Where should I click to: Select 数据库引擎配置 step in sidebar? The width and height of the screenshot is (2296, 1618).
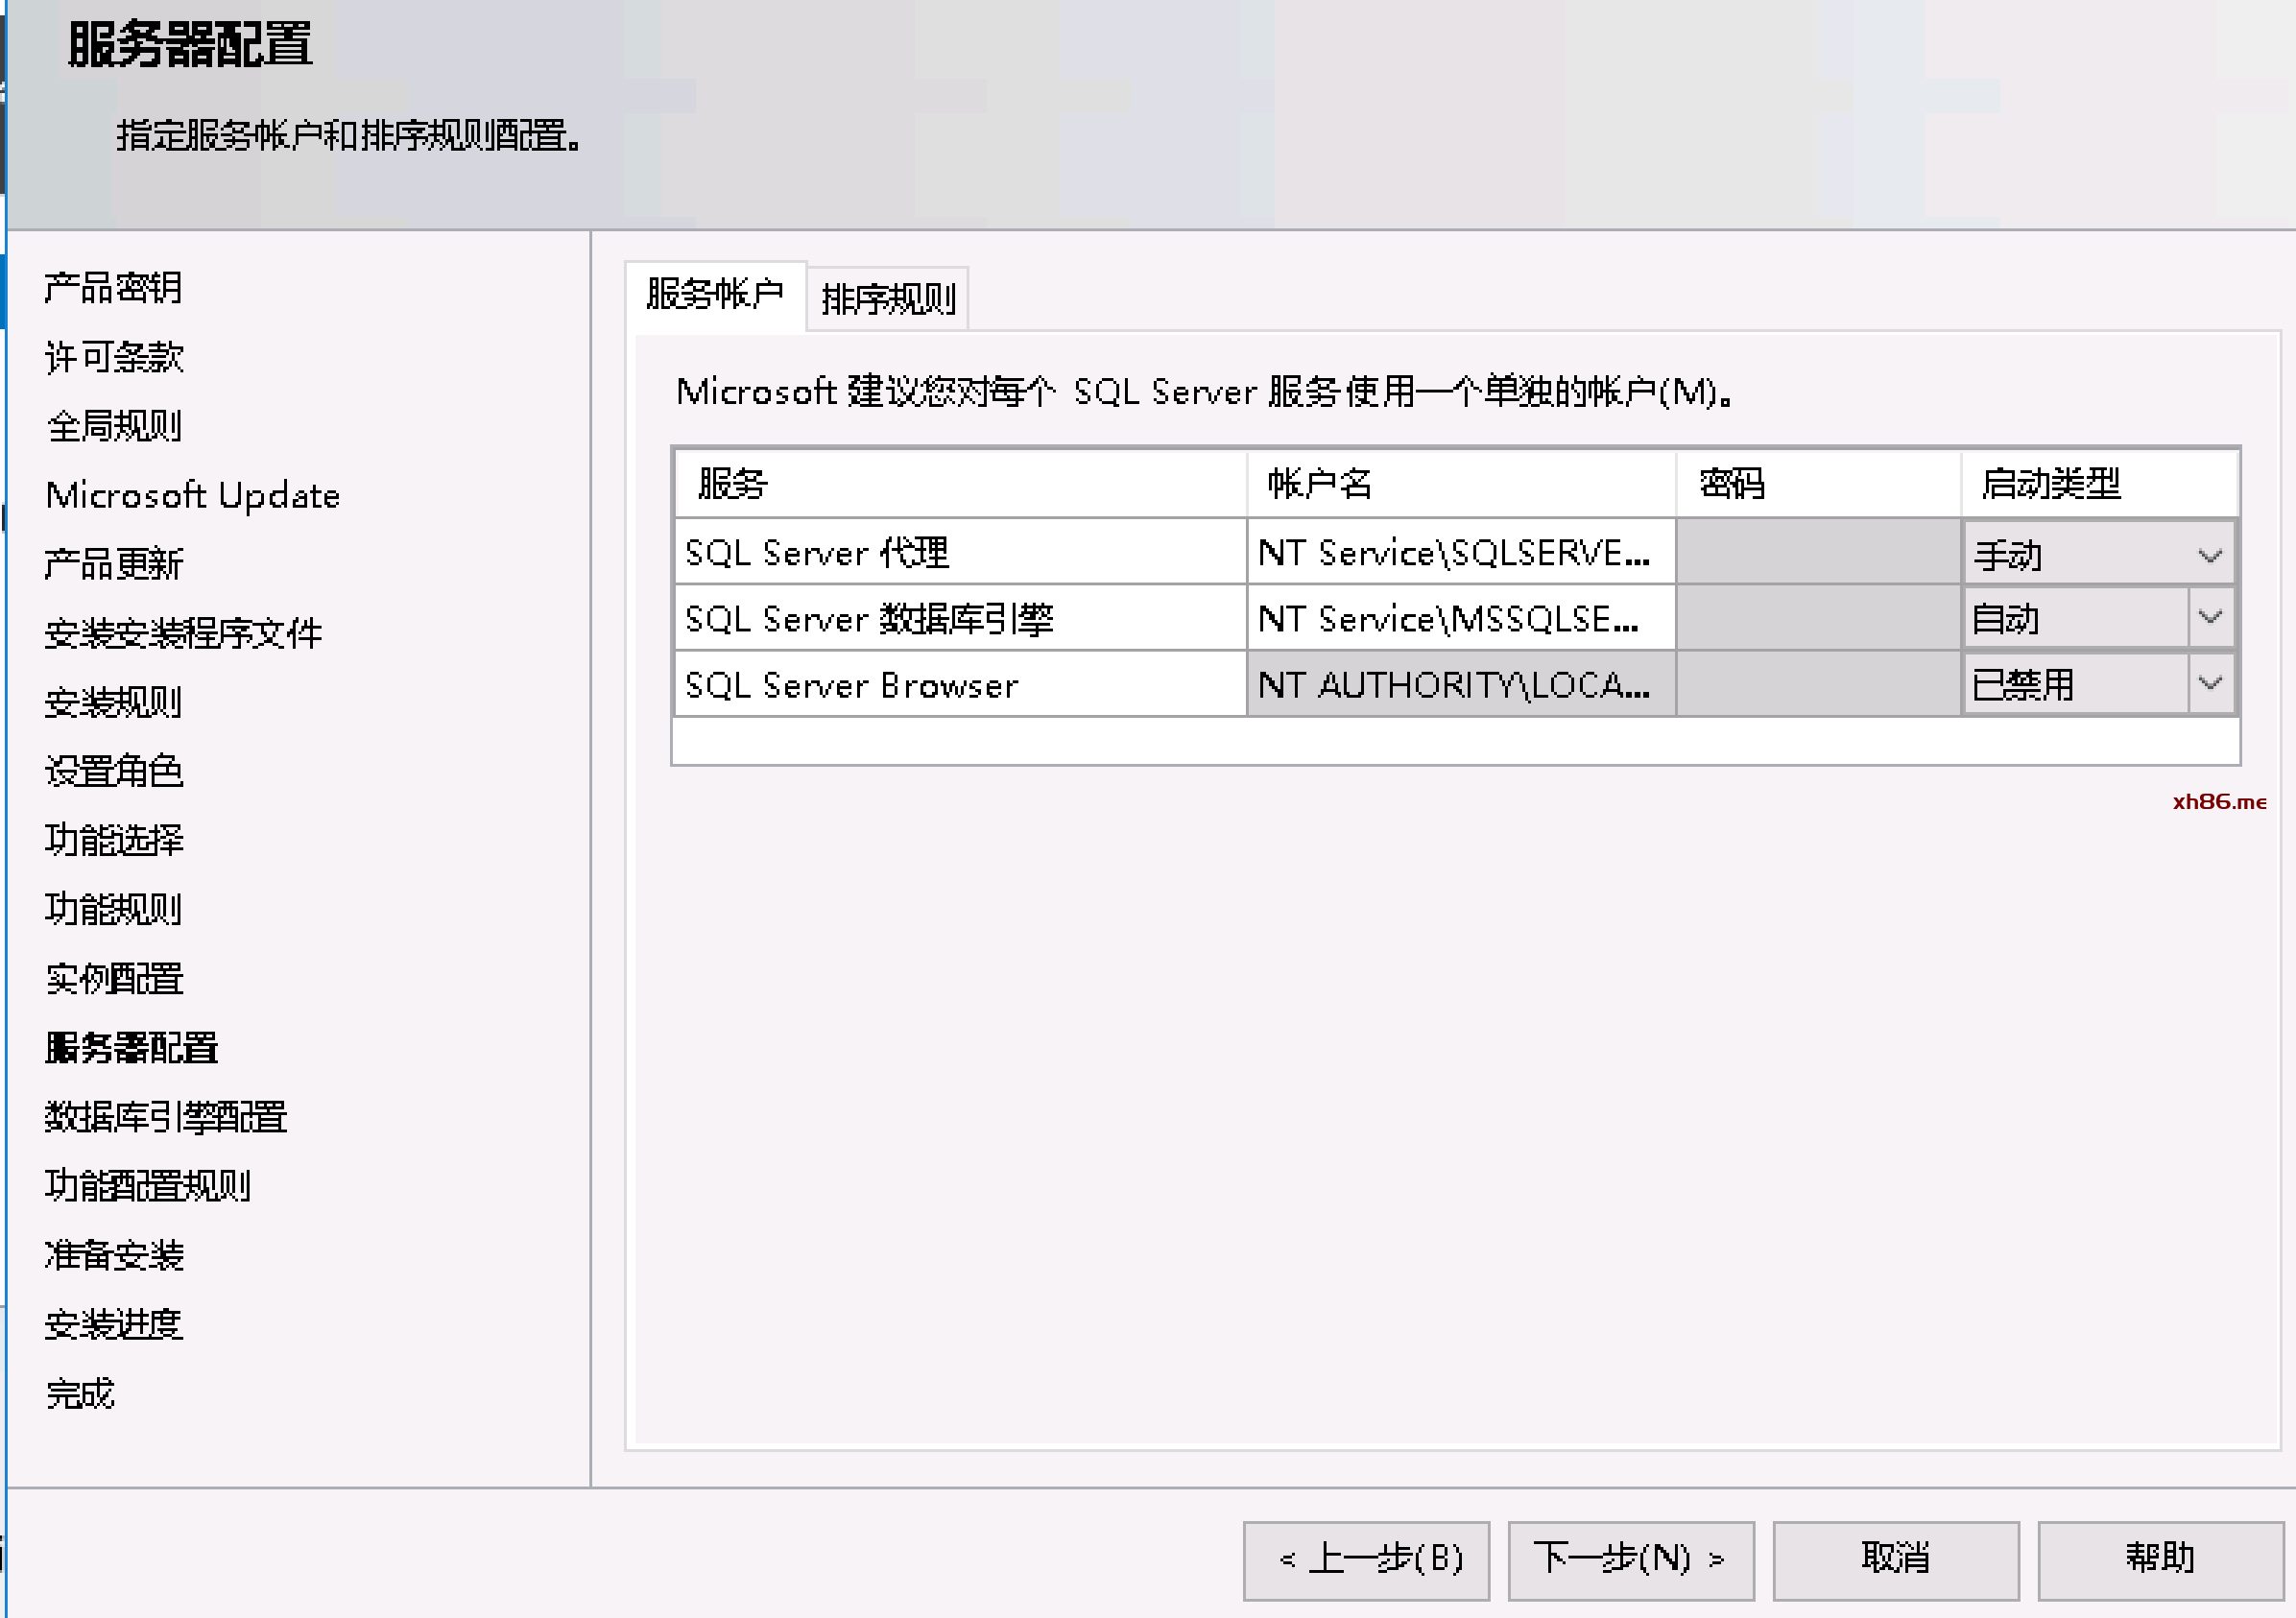tap(166, 1116)
